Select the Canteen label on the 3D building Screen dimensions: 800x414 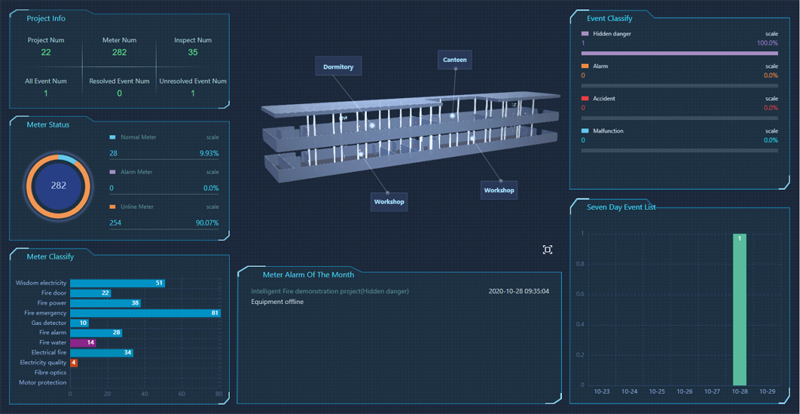point(453,60)
